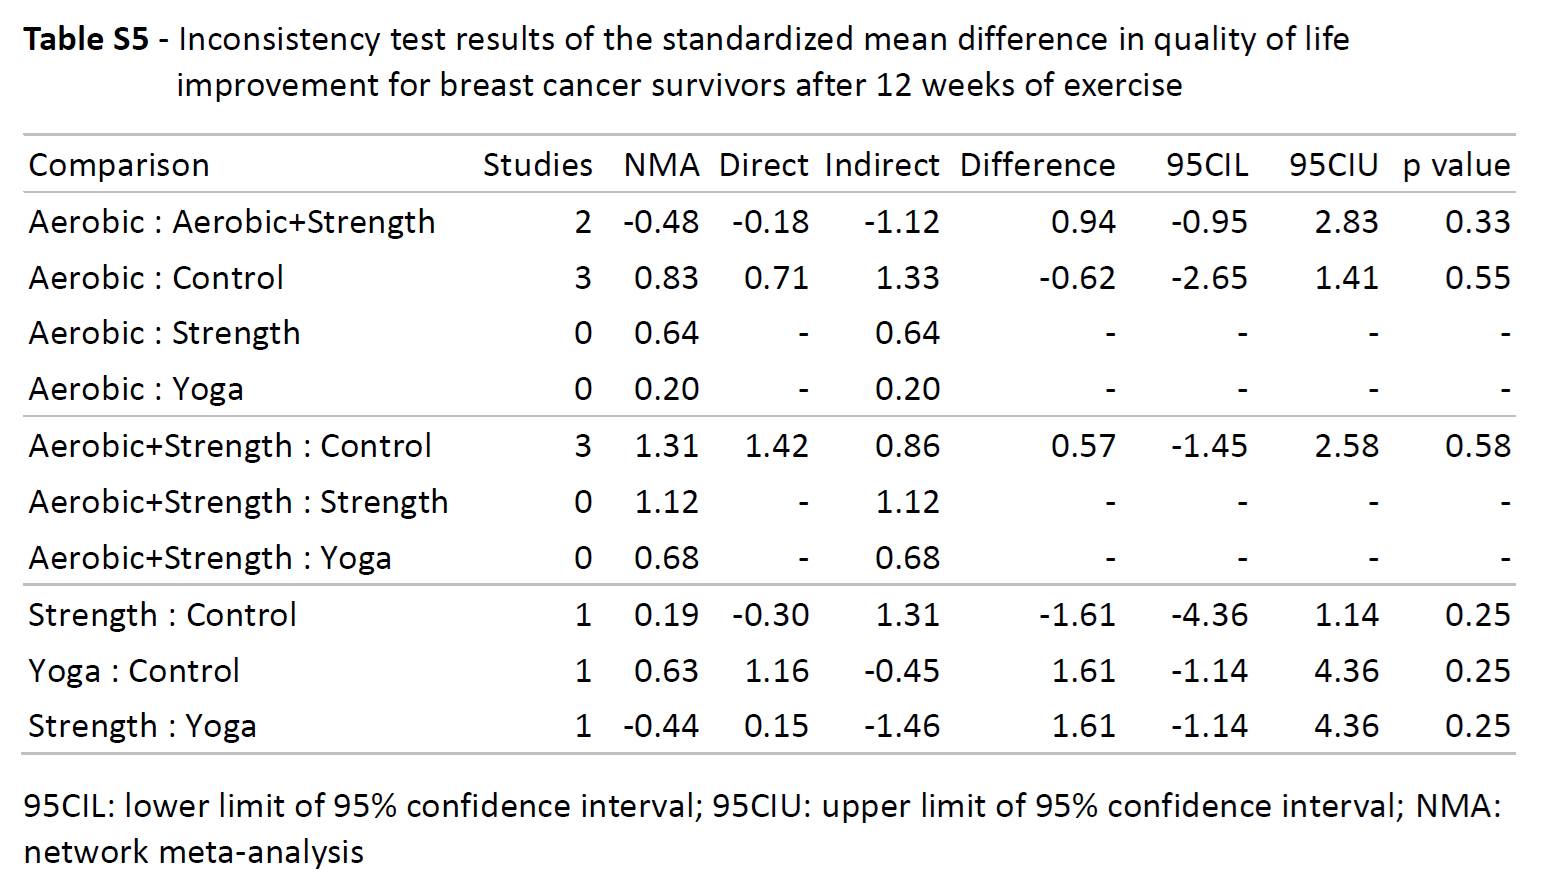Click the Aerobic : Aerobic+Strength row label

coord(232,222)
